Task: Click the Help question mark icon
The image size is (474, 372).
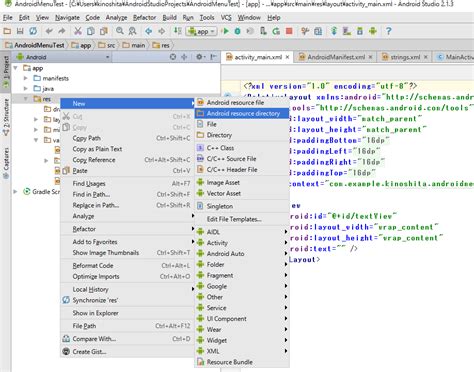Action: tap(389, 31)
